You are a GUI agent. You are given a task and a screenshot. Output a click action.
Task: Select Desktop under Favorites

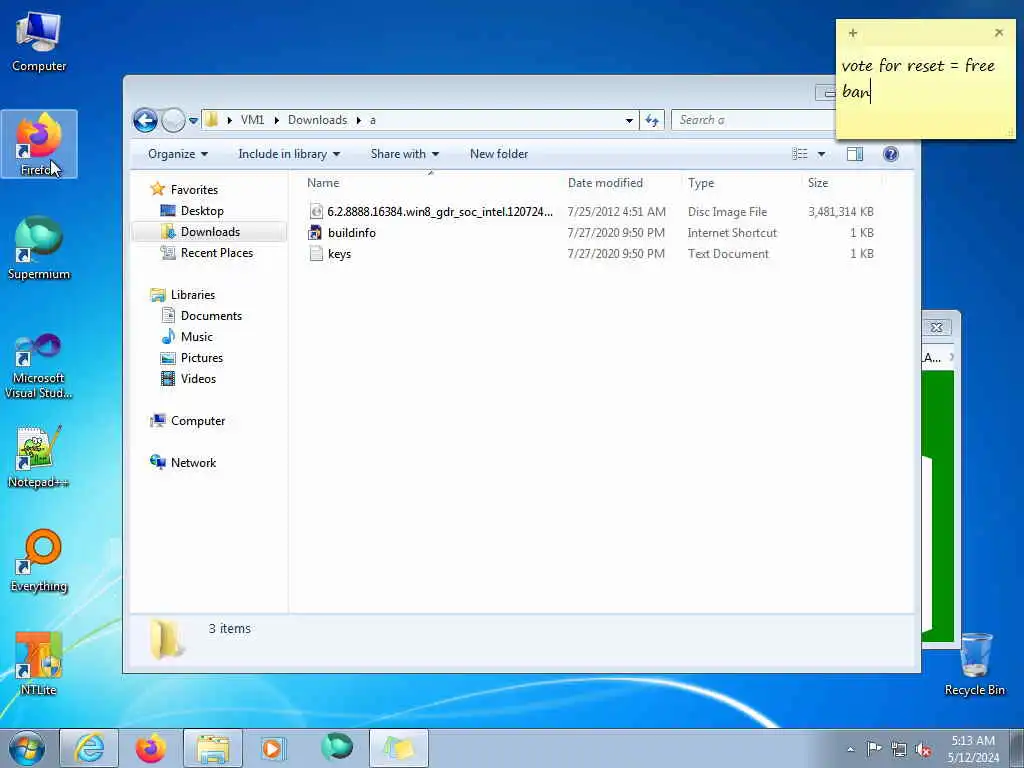click(202, 211)
